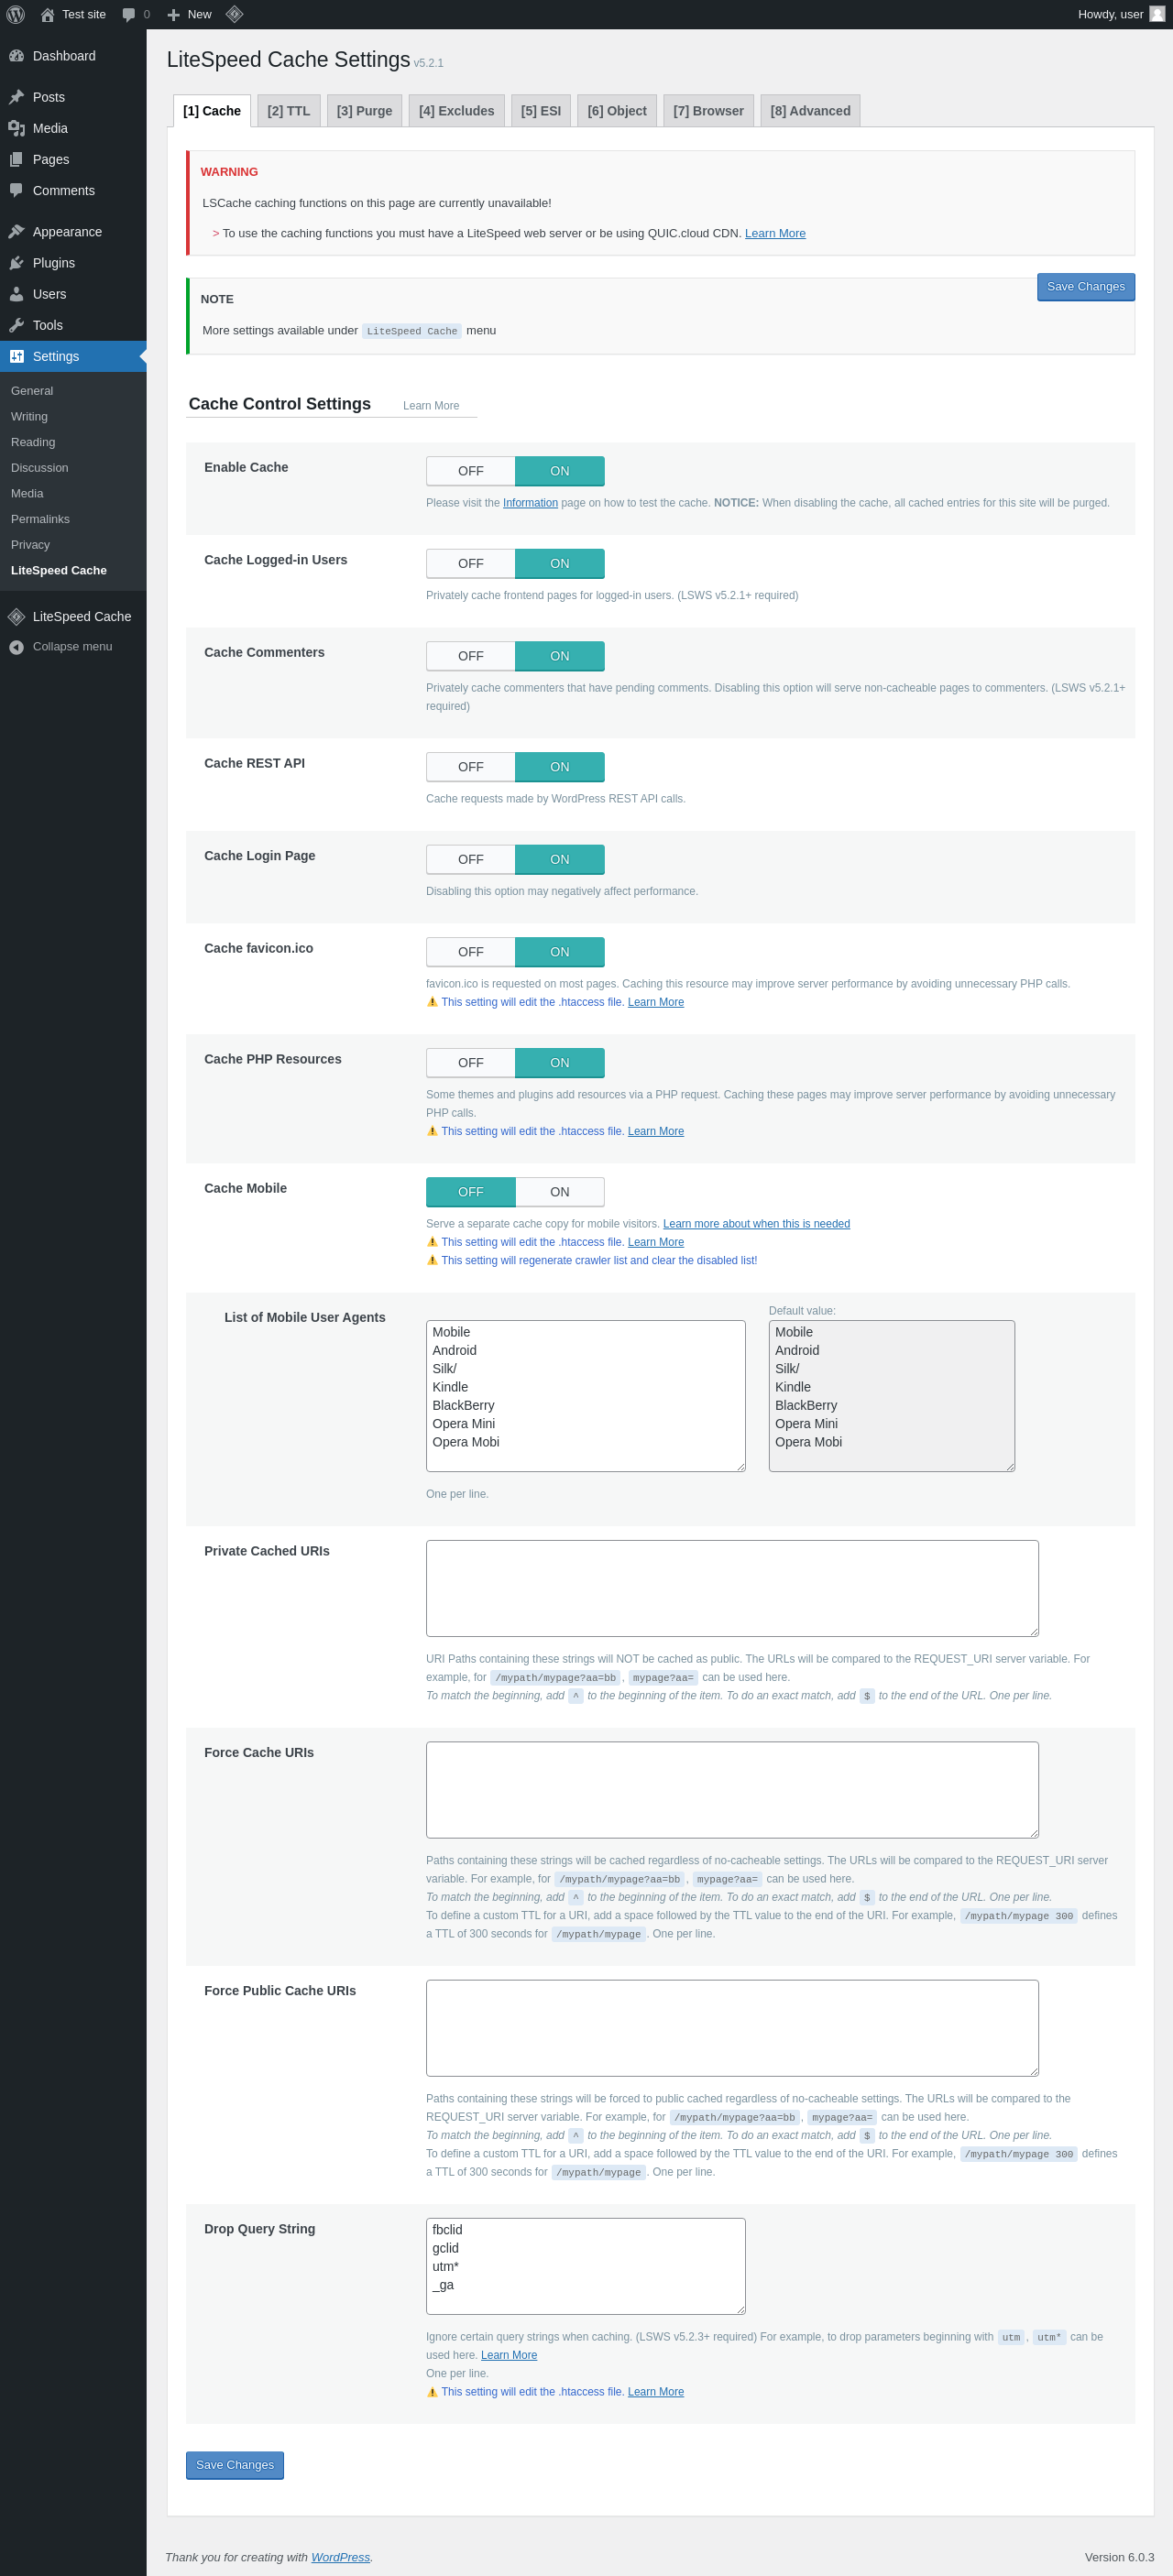The height and width of the screenshot is (2576, 1173).
Task: Turn OFF the Enable Cache toggle
Action: [x=470, y=471]
